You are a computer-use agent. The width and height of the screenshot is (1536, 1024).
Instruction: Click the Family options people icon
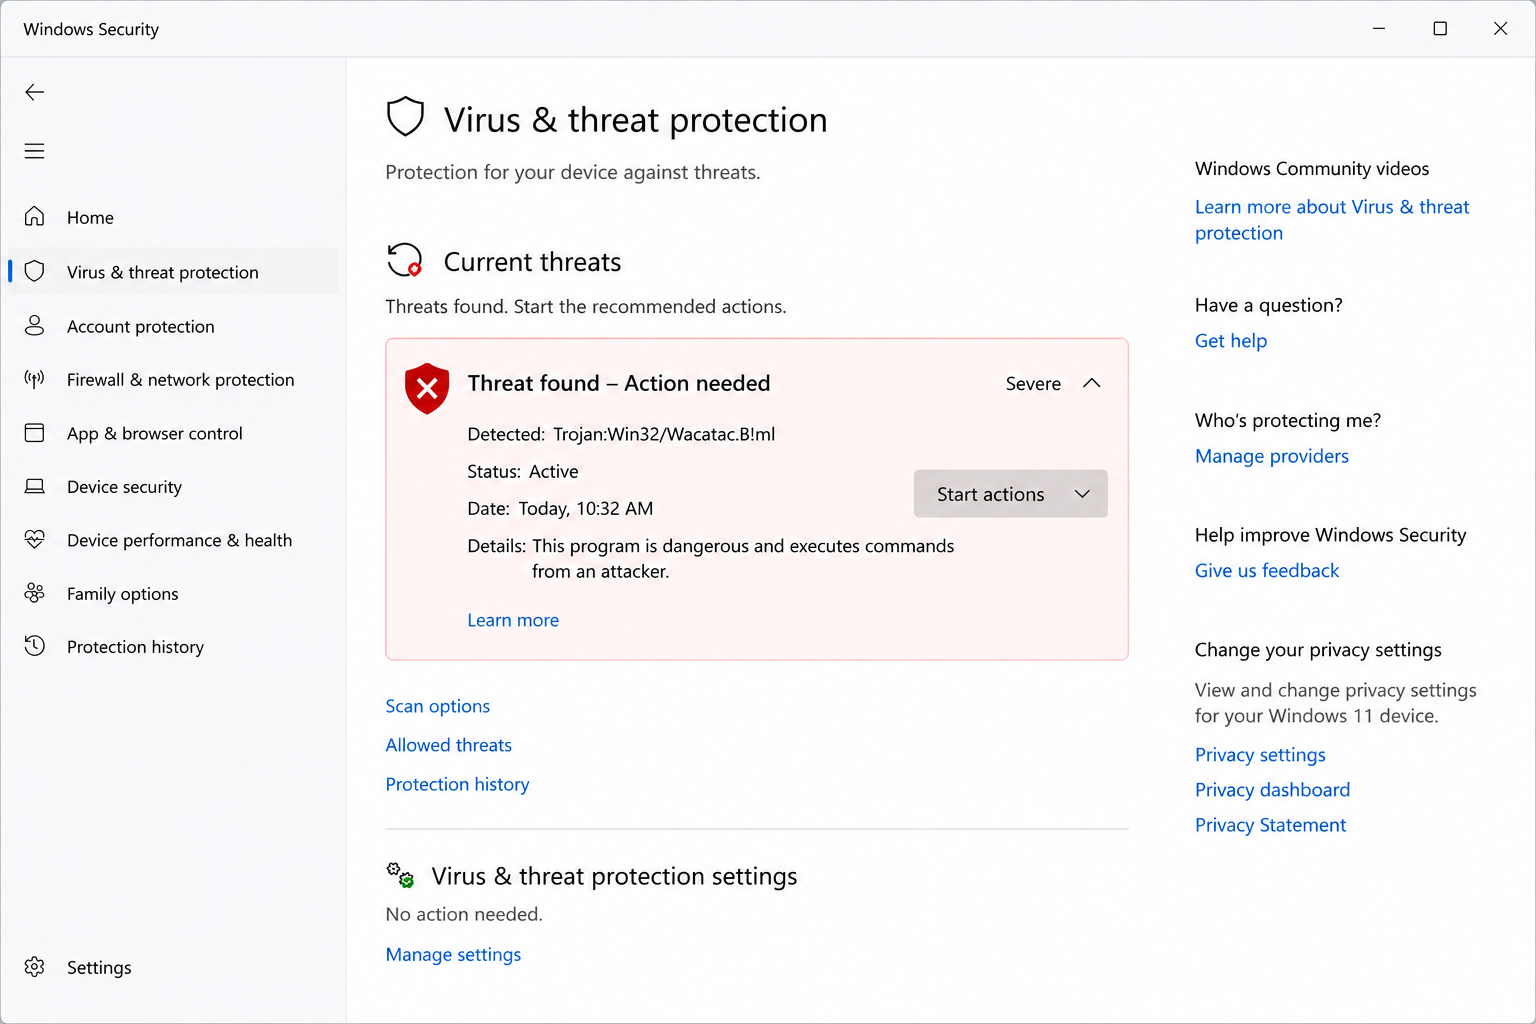(x=35, y=593)
